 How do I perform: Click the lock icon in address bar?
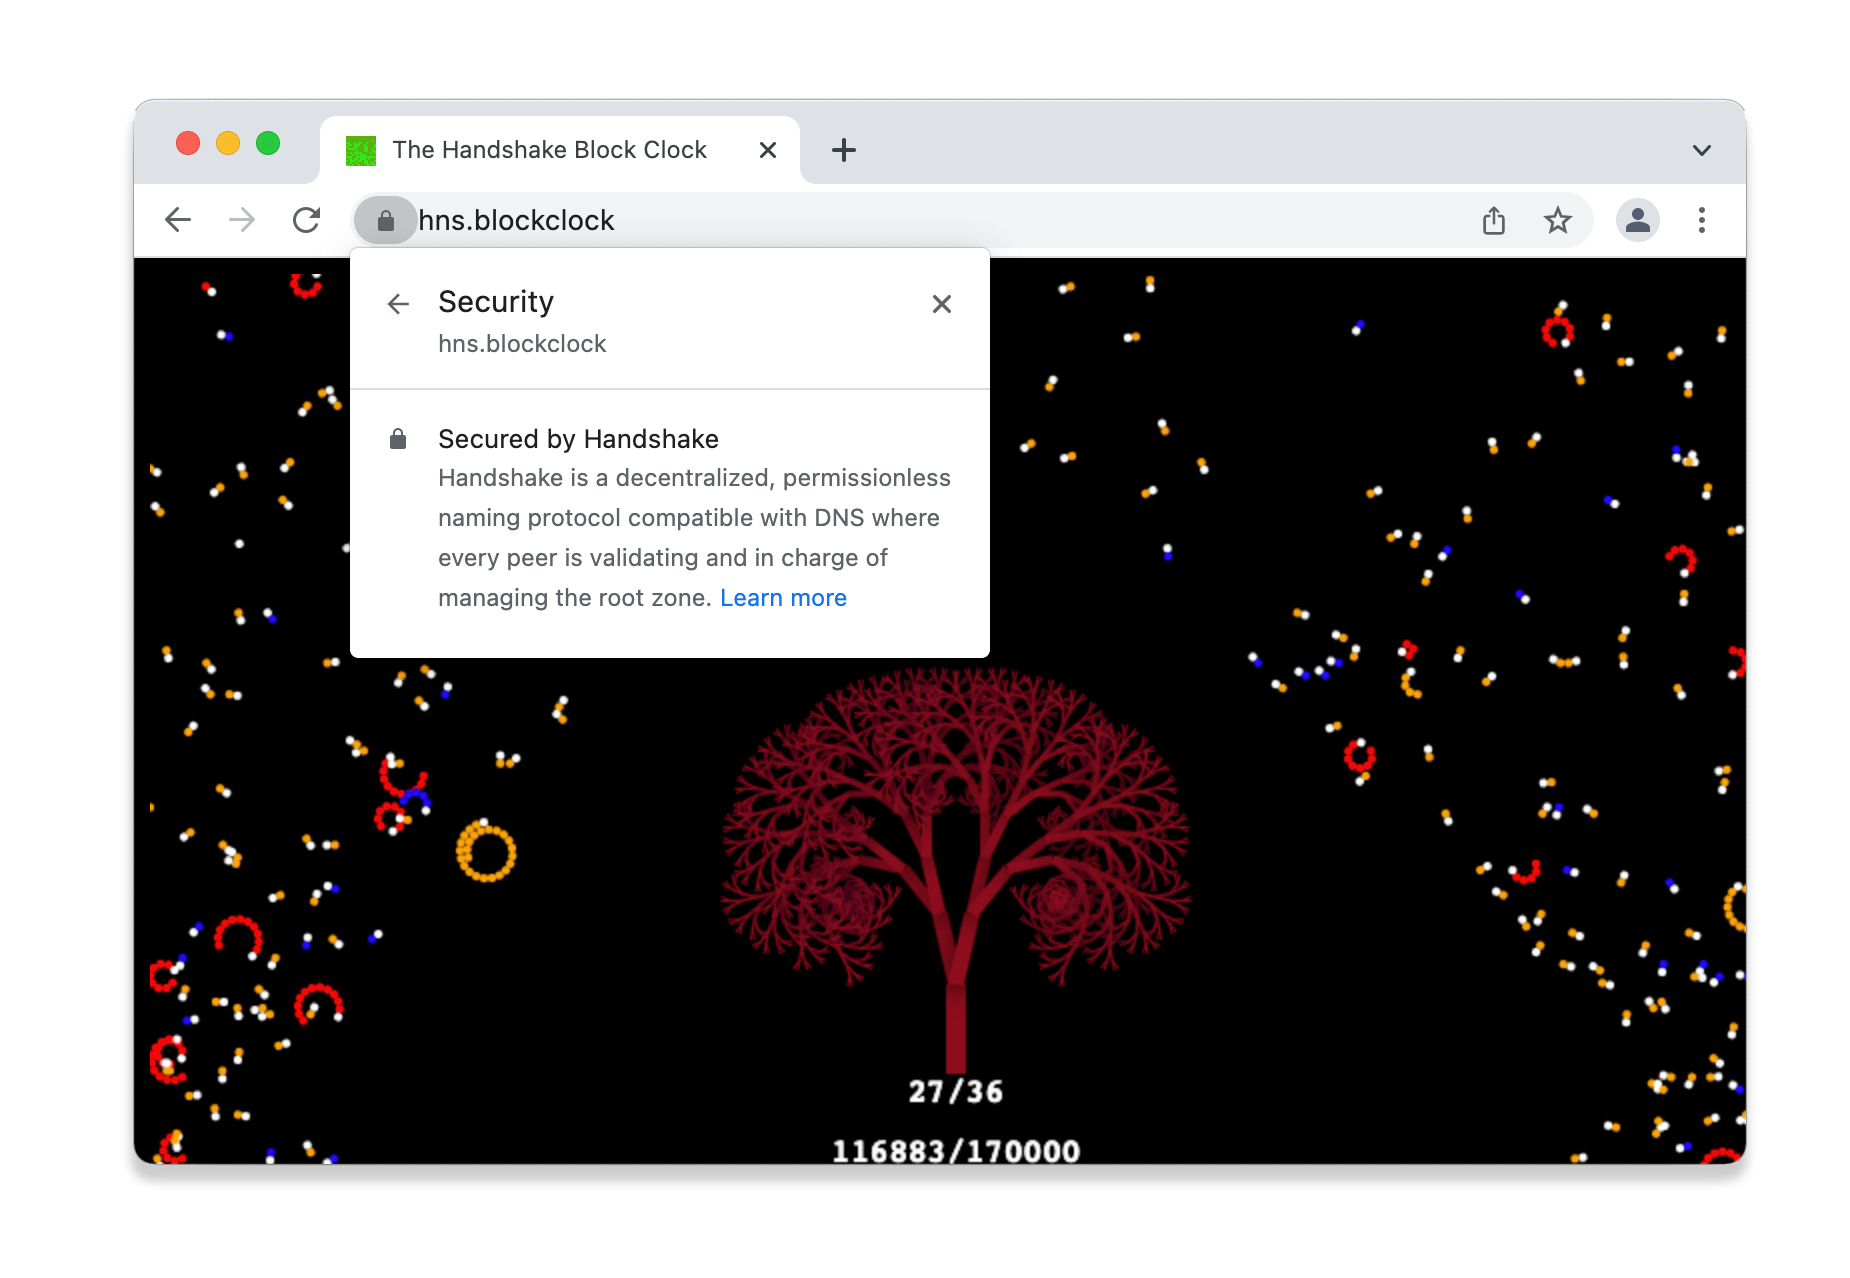[x=386, y=221]
